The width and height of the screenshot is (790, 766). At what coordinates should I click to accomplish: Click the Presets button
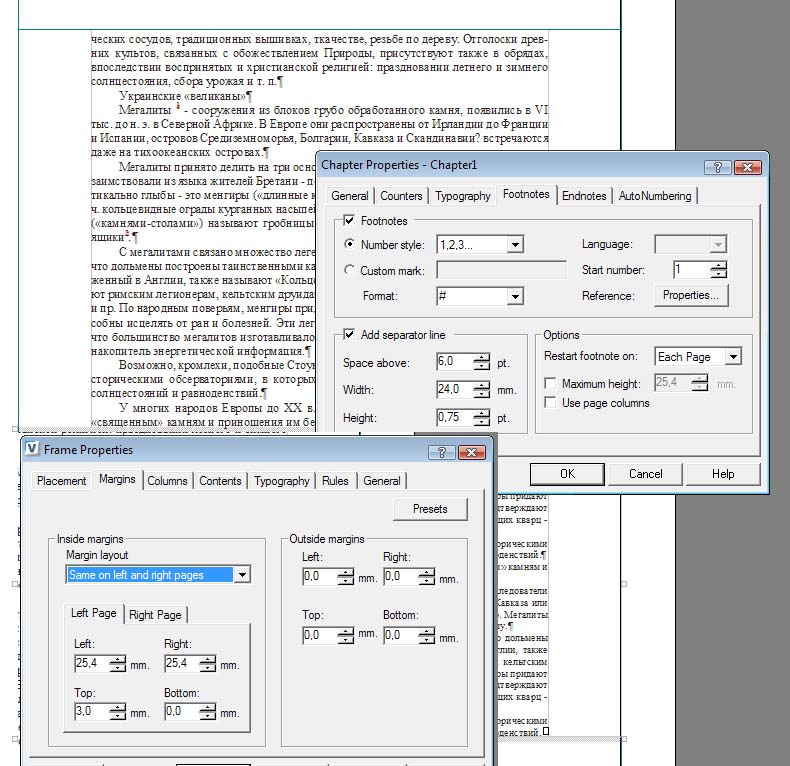tap(430, 509)
